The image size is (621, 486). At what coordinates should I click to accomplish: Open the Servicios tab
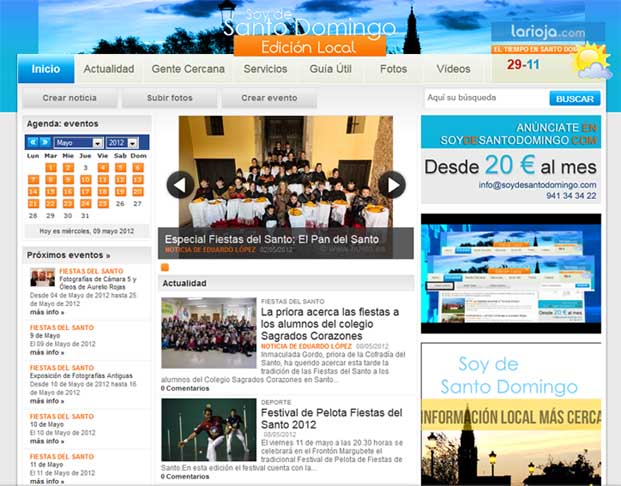point(265,69)
